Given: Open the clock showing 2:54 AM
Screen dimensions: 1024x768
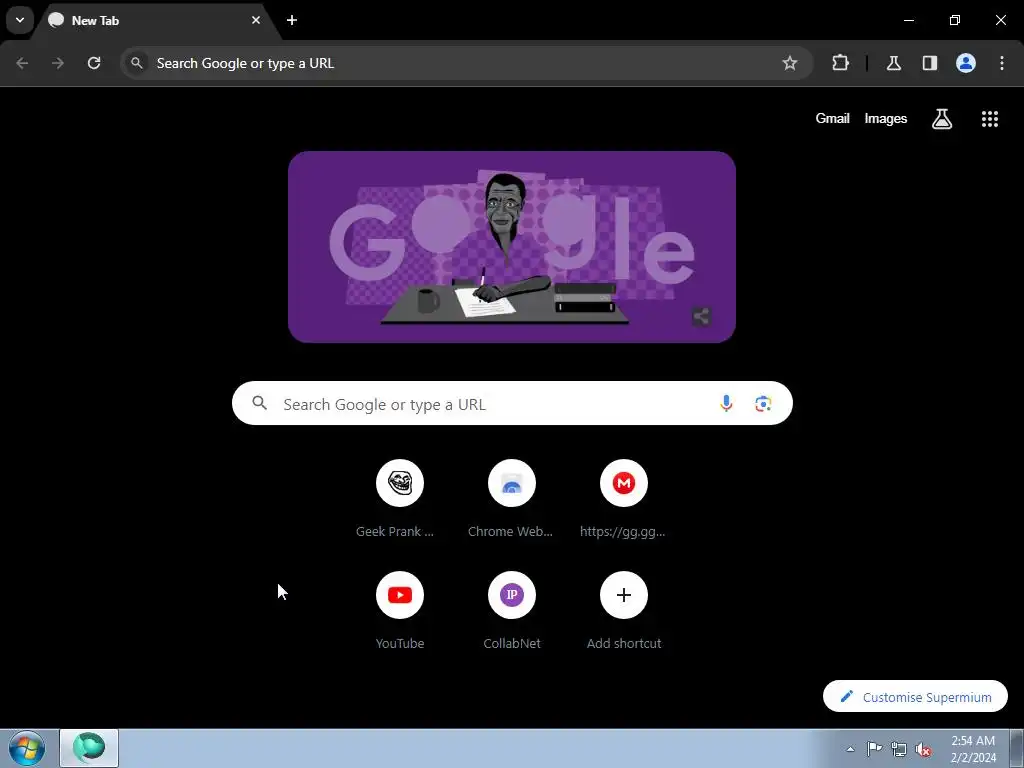Looking at the screenshot, I should coord(973,749).
